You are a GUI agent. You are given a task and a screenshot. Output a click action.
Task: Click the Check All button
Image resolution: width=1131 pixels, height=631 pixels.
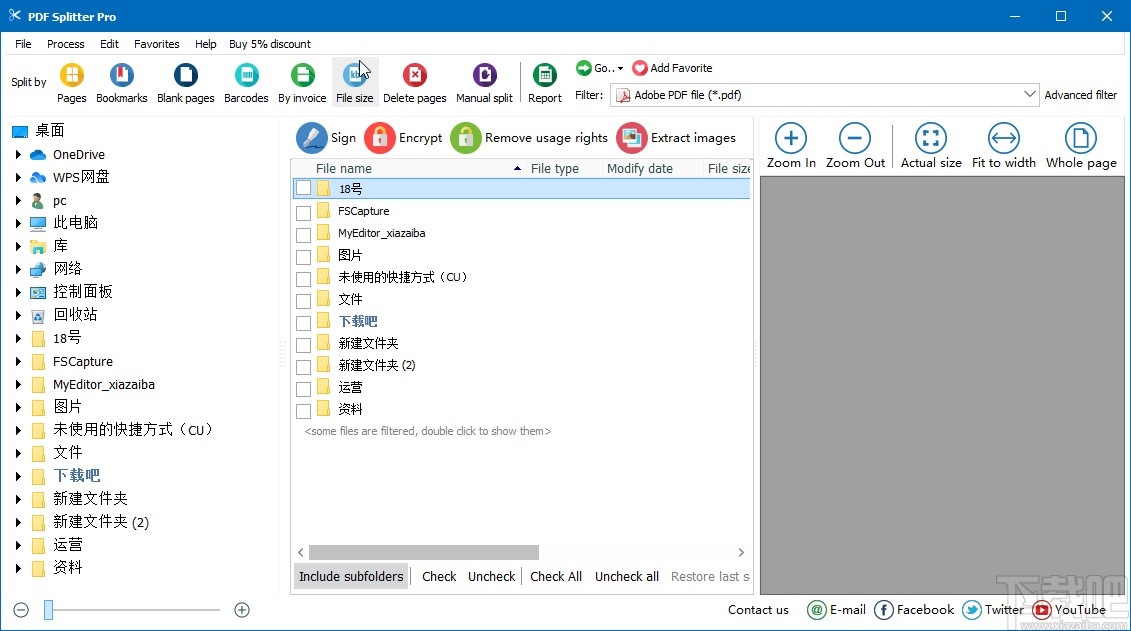pyautogui.click(x=555, y=576)
